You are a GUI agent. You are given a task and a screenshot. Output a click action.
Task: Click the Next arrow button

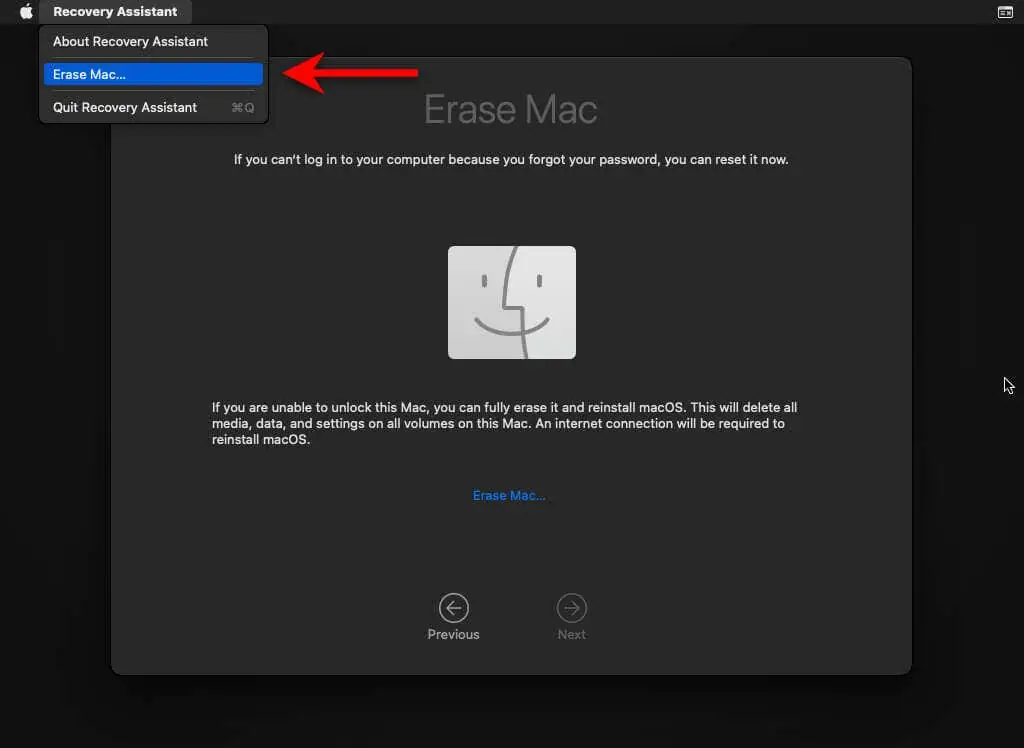pyautogui.click(x=571, y=608)
